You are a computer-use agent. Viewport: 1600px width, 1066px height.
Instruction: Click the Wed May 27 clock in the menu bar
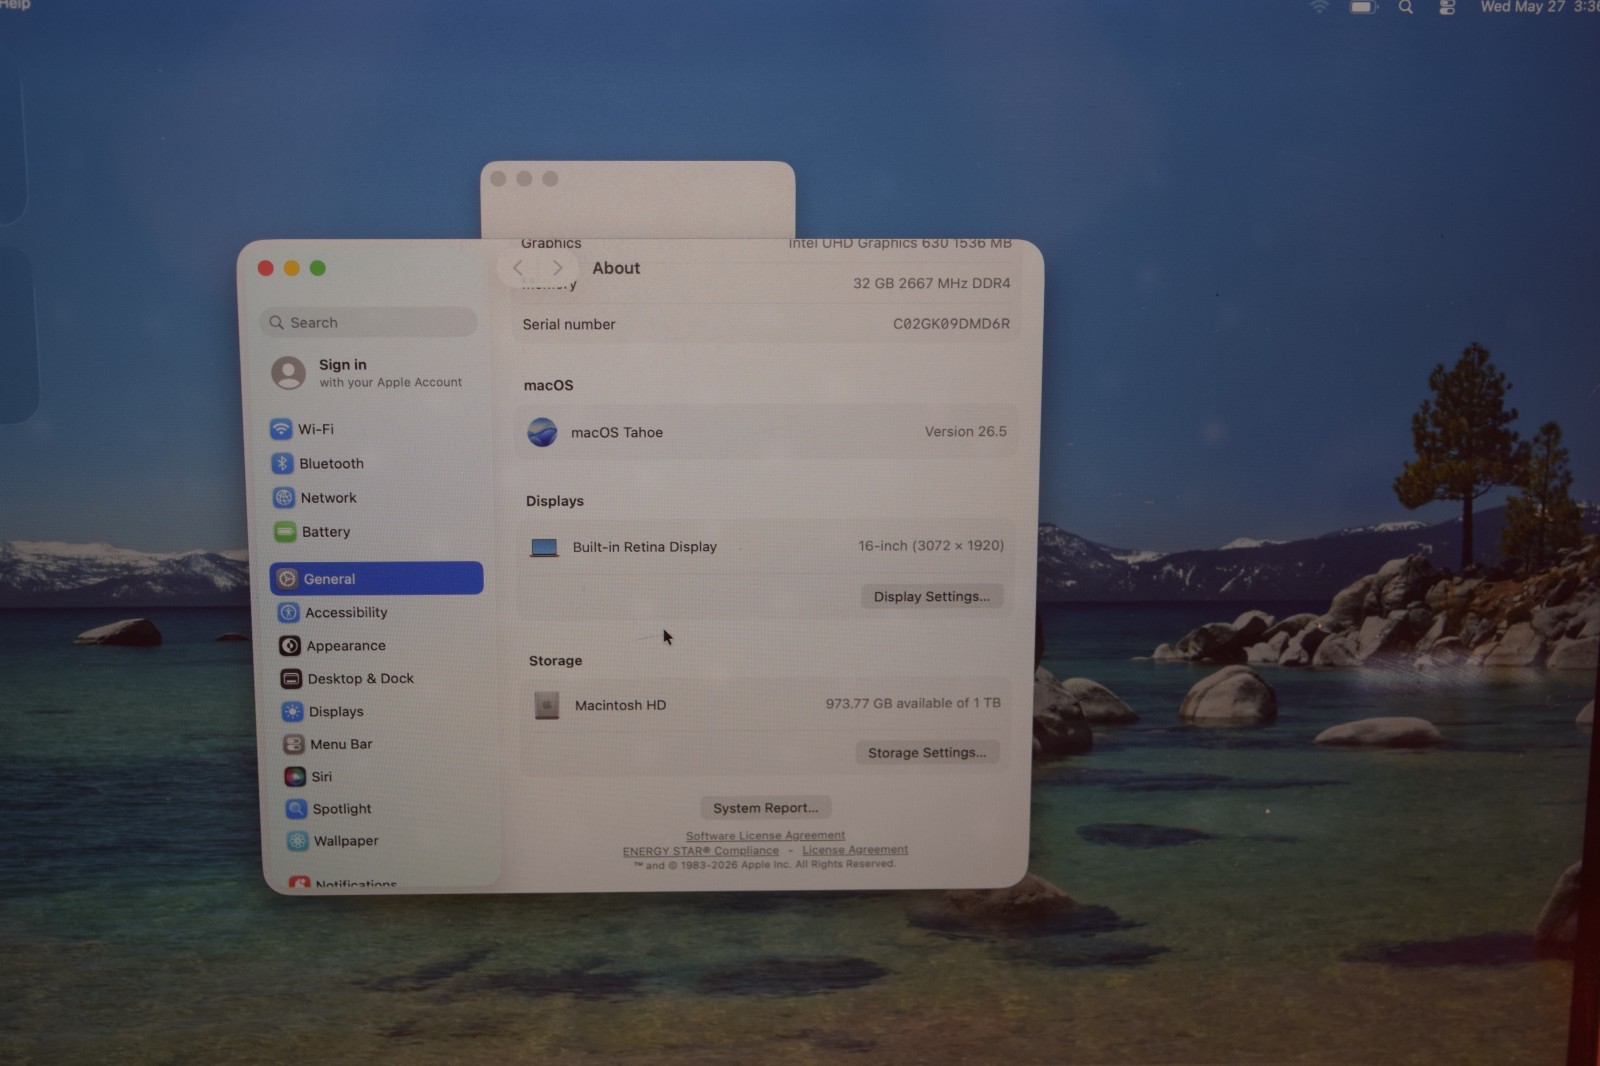[x=1538, y=7]
